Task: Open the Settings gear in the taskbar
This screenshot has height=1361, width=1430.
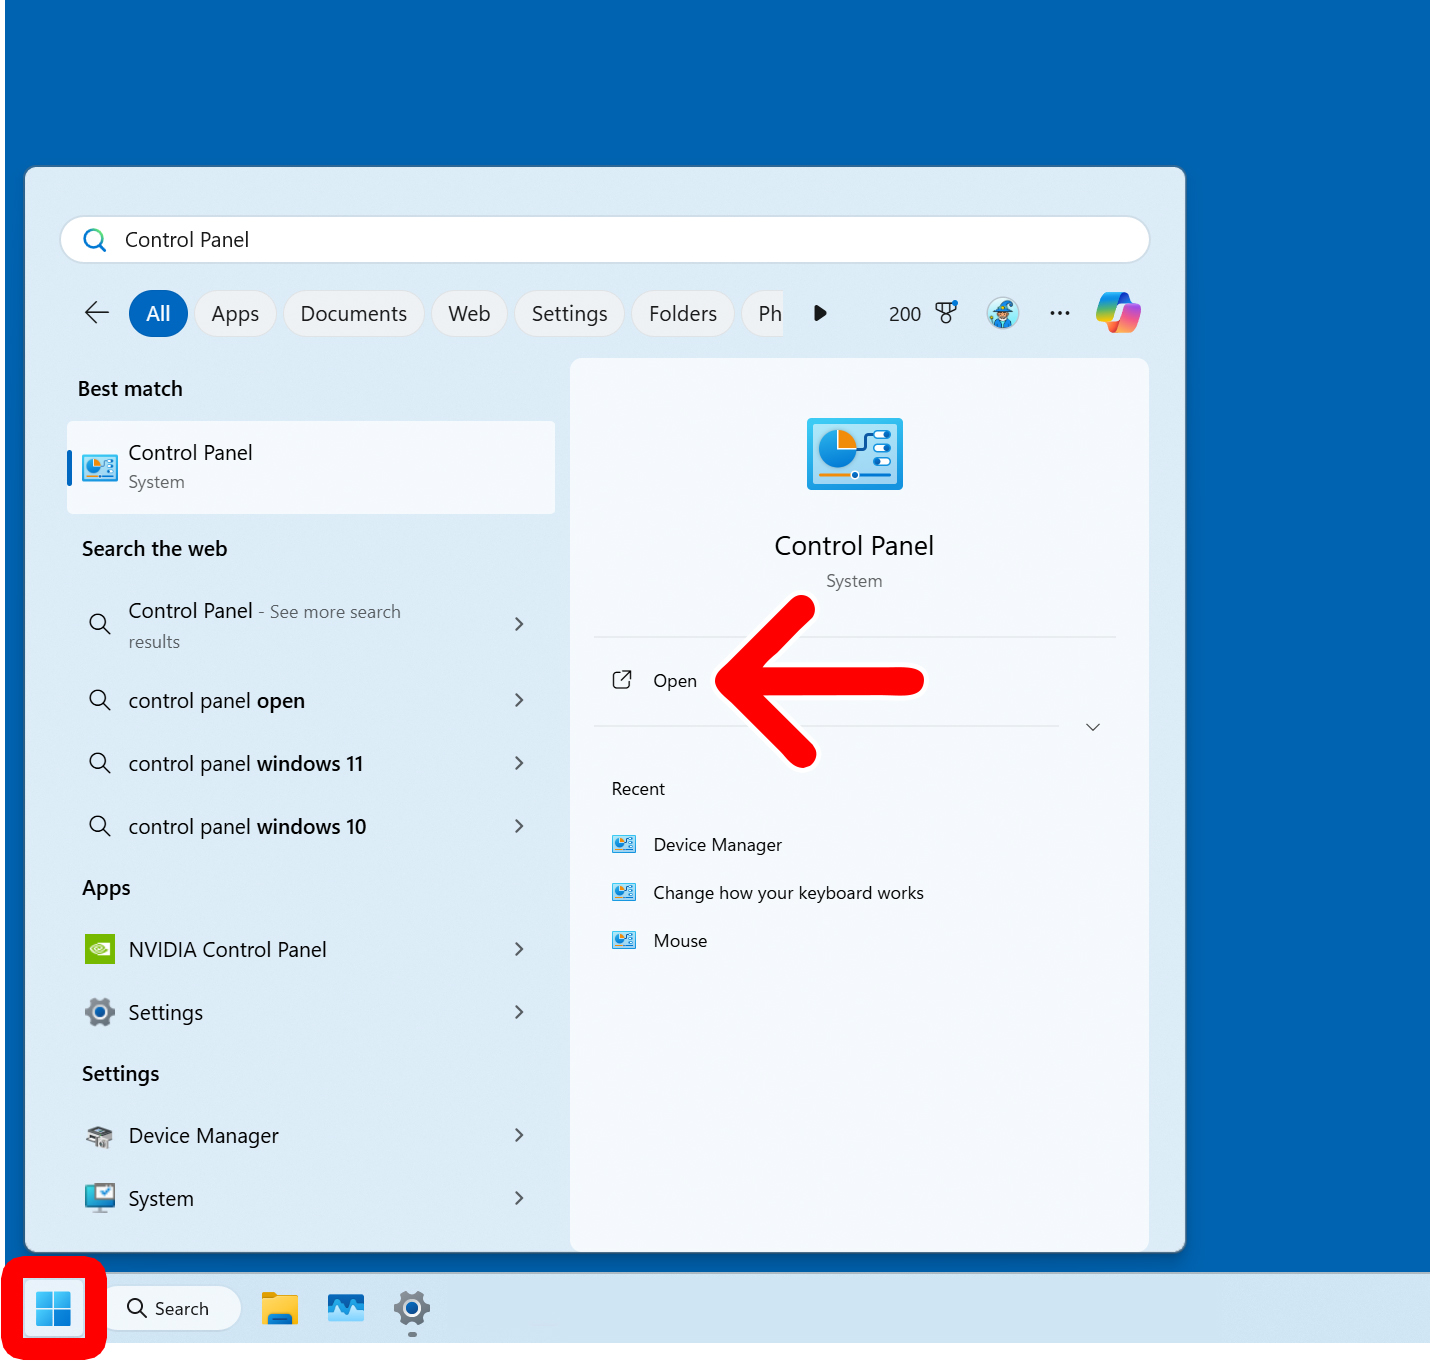Action: coord(412,1308)
